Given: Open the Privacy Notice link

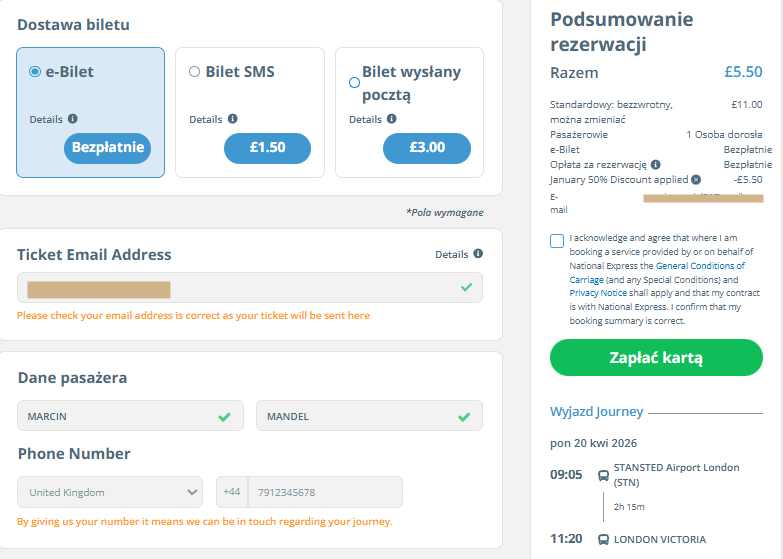Looking at the screenshot, I should 598,293.
